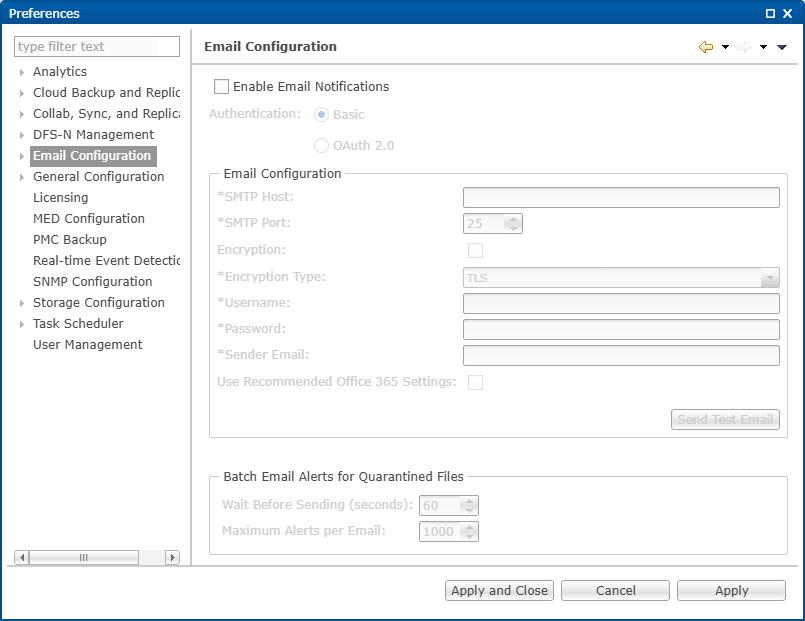Select MED Configuration item

click(89, 219)
